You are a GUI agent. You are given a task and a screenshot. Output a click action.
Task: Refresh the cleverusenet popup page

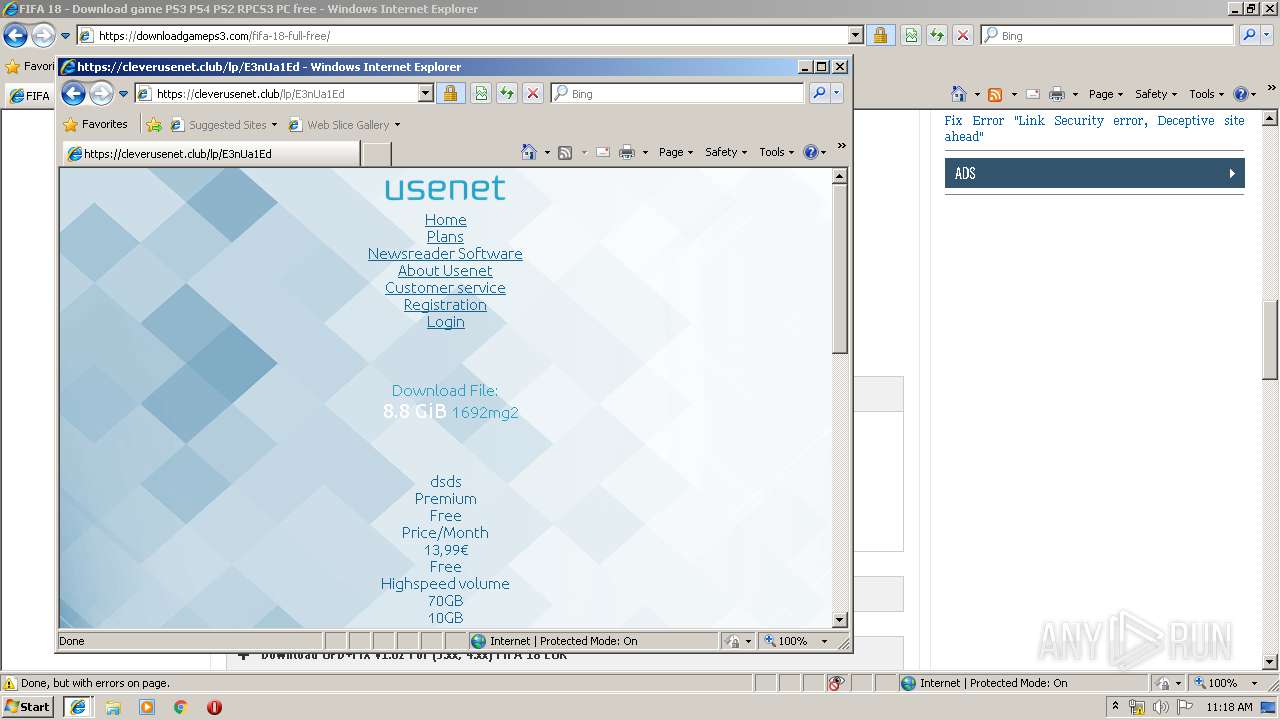[x=507, y=93]
